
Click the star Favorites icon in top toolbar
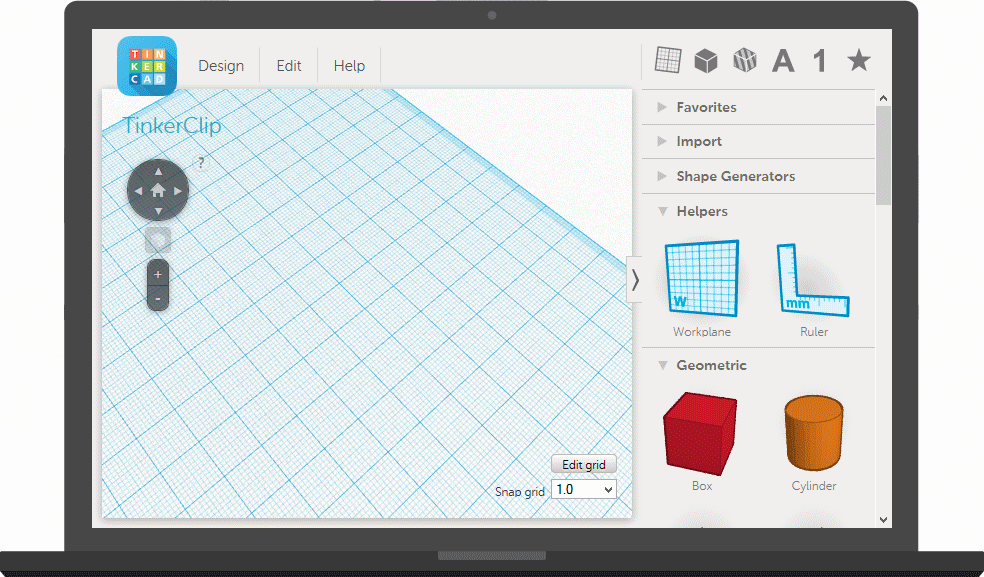coord(858,61)
